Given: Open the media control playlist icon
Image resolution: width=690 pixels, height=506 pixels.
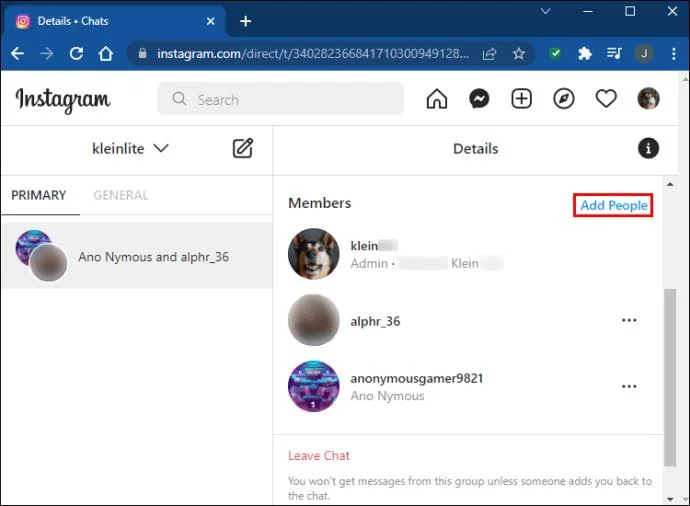Looking at the screenshot, I should [x=614, y=54].
